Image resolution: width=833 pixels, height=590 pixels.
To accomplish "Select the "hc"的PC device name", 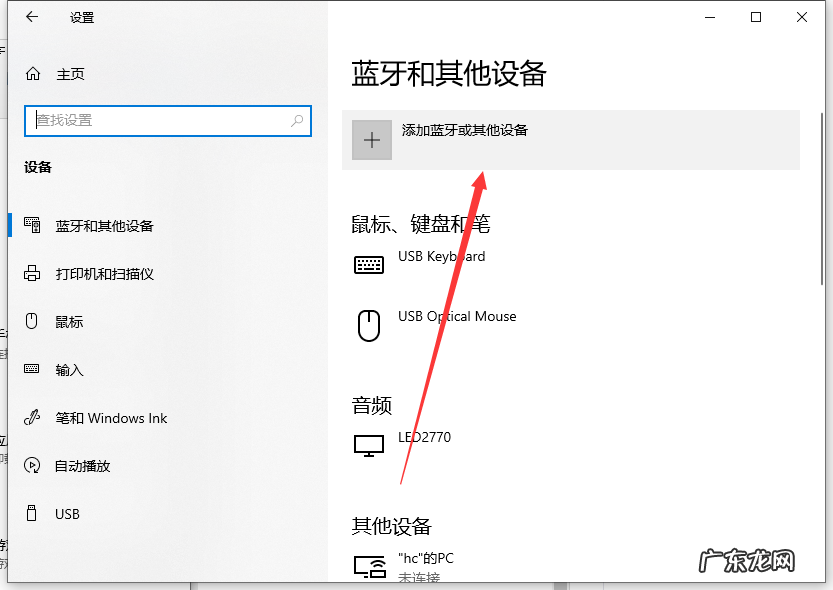I will [x=426, y=559].
